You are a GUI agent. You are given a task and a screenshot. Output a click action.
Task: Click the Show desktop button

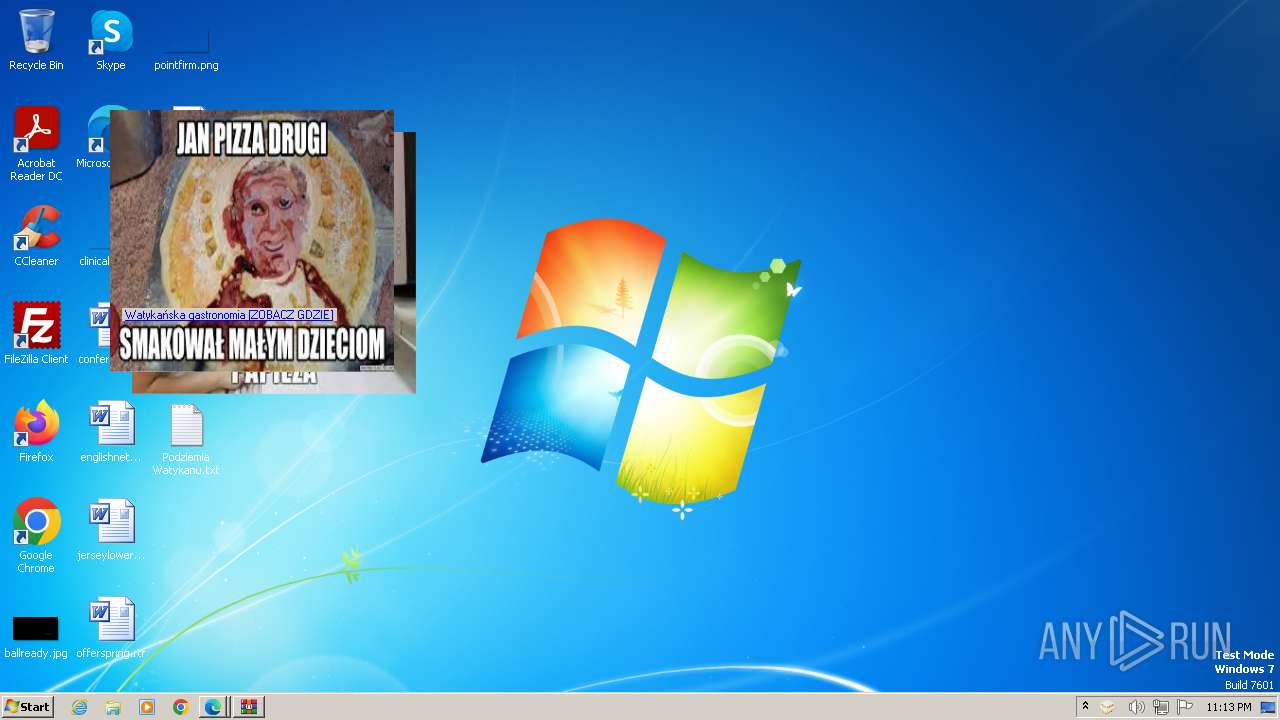click(x=1268, y=707)
